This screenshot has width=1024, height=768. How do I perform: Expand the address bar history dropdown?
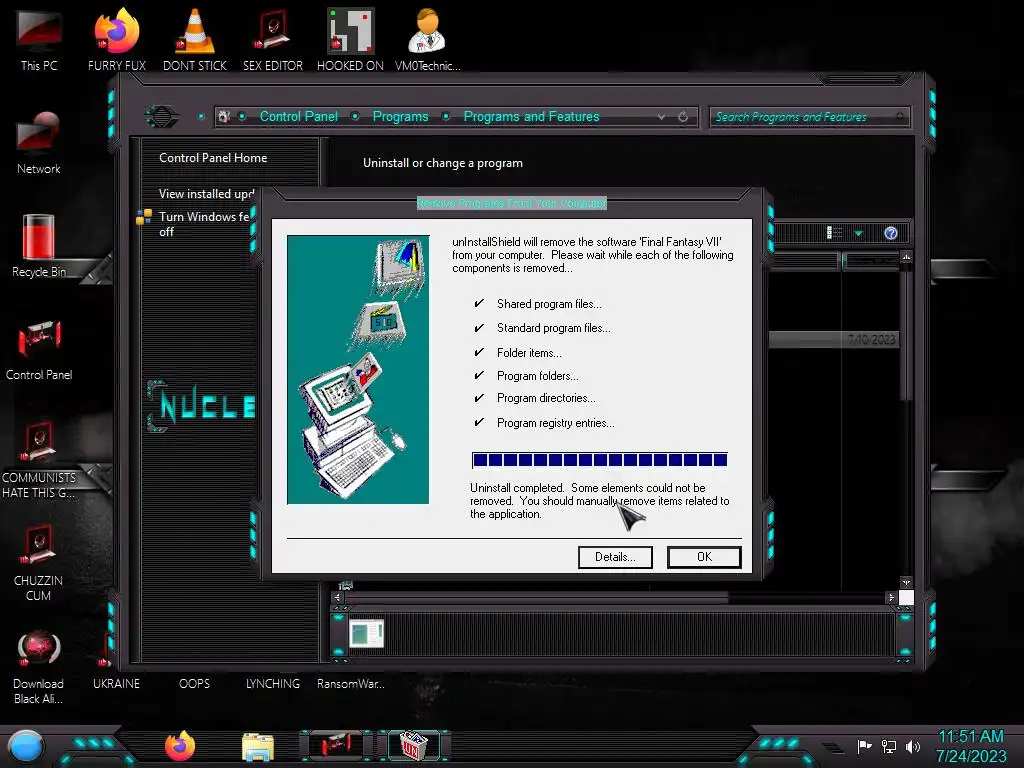coord(661,117)
